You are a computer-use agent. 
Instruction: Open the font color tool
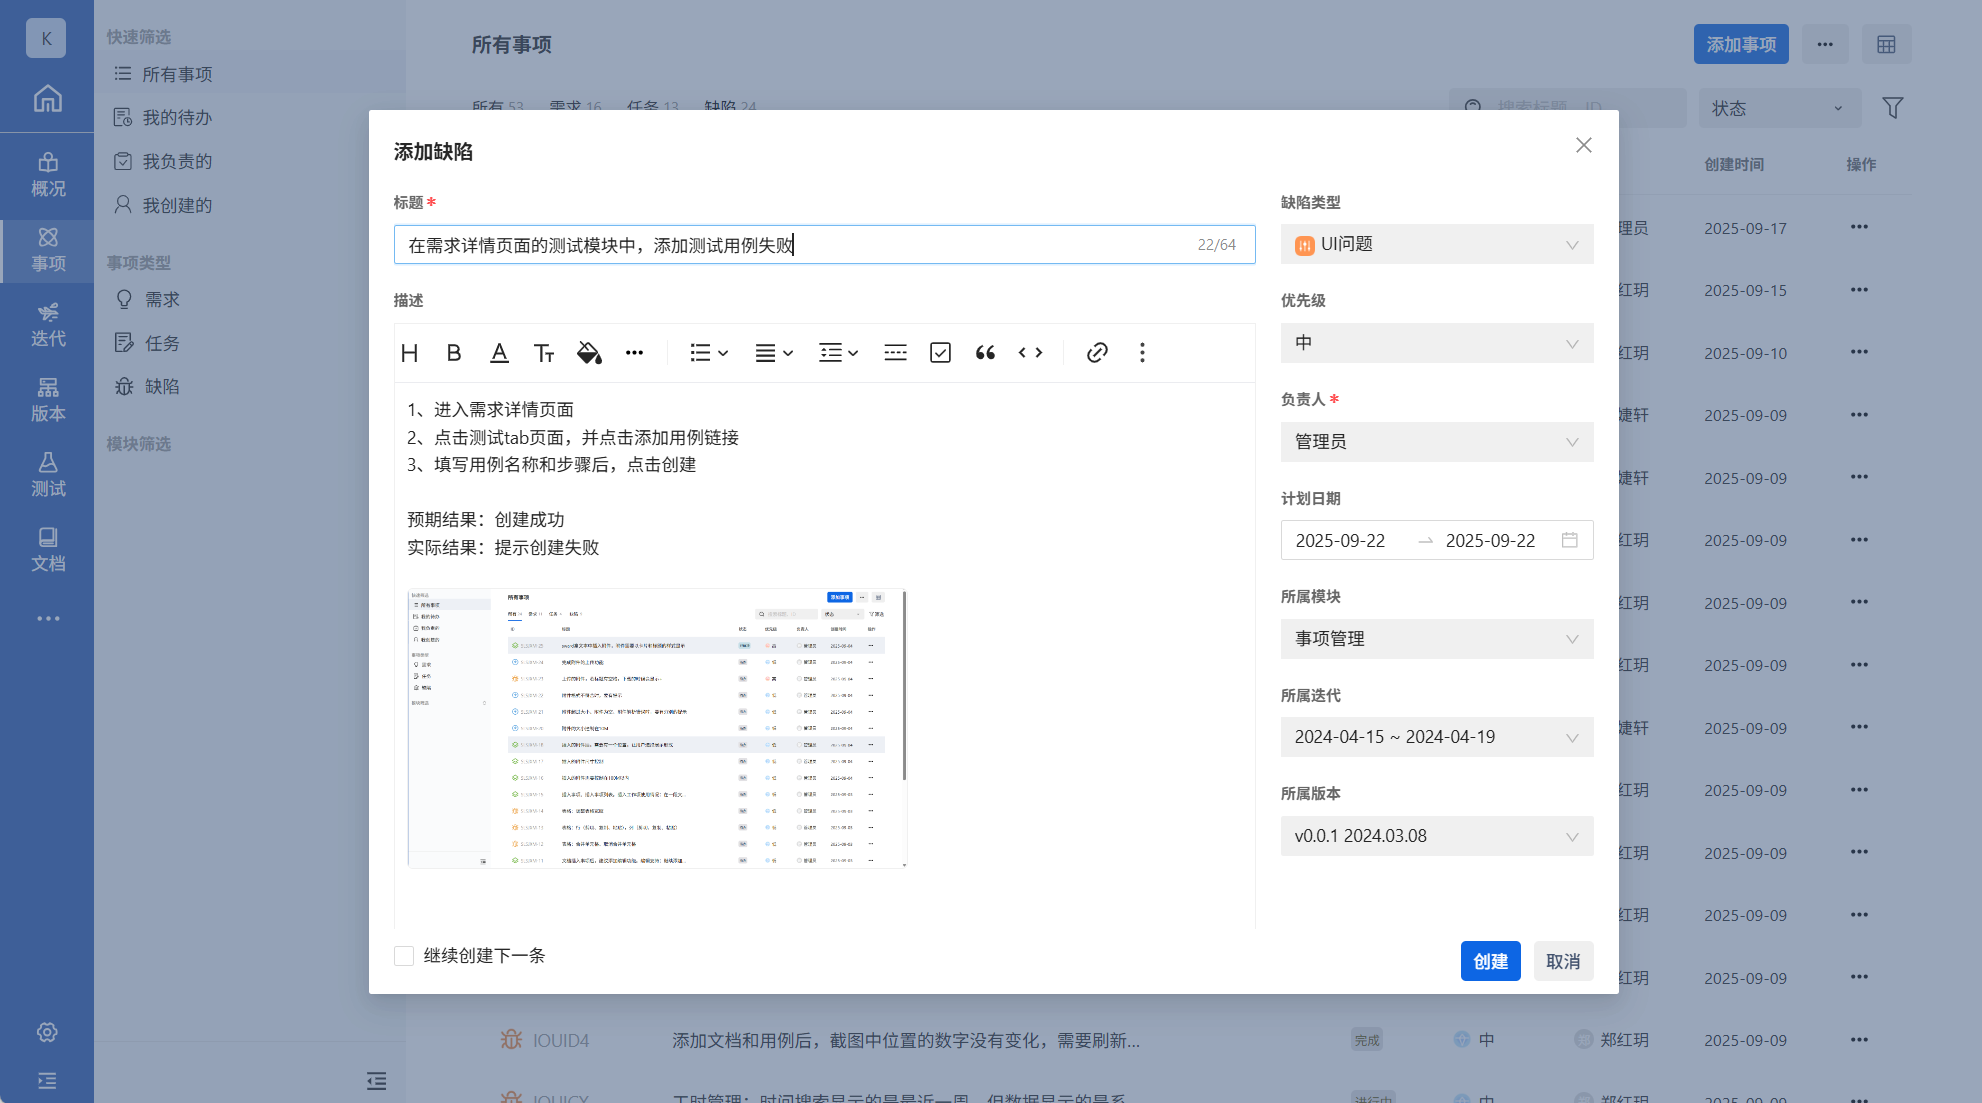click(499, 353)
